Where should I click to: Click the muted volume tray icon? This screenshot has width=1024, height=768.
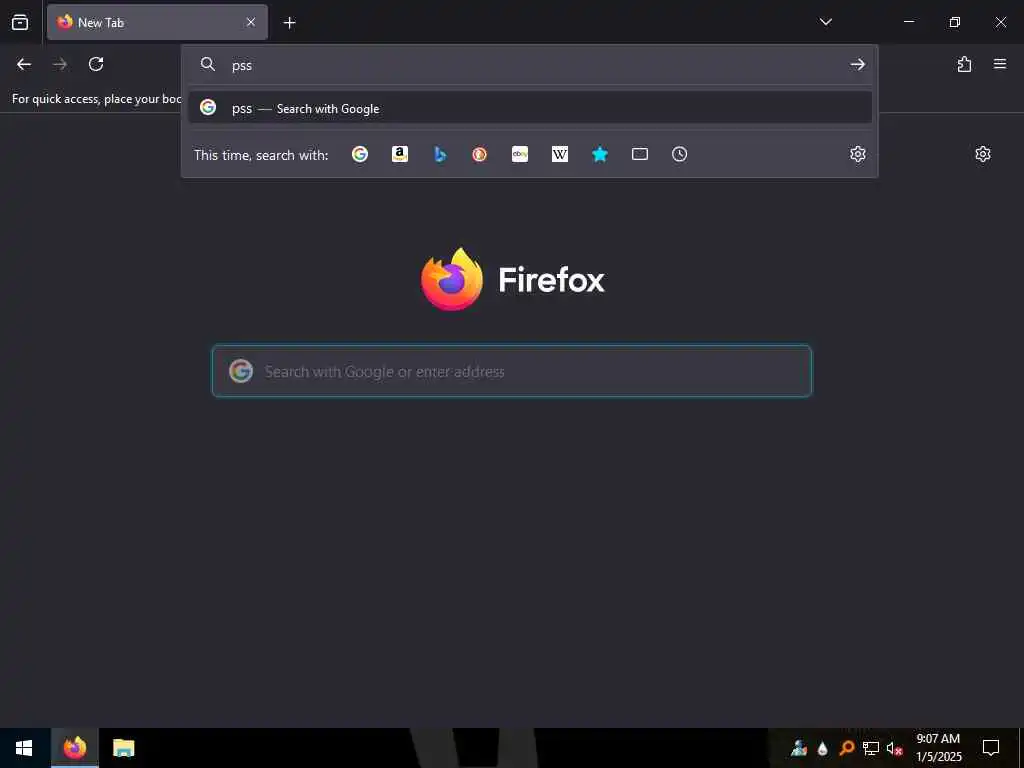point(894,748)
